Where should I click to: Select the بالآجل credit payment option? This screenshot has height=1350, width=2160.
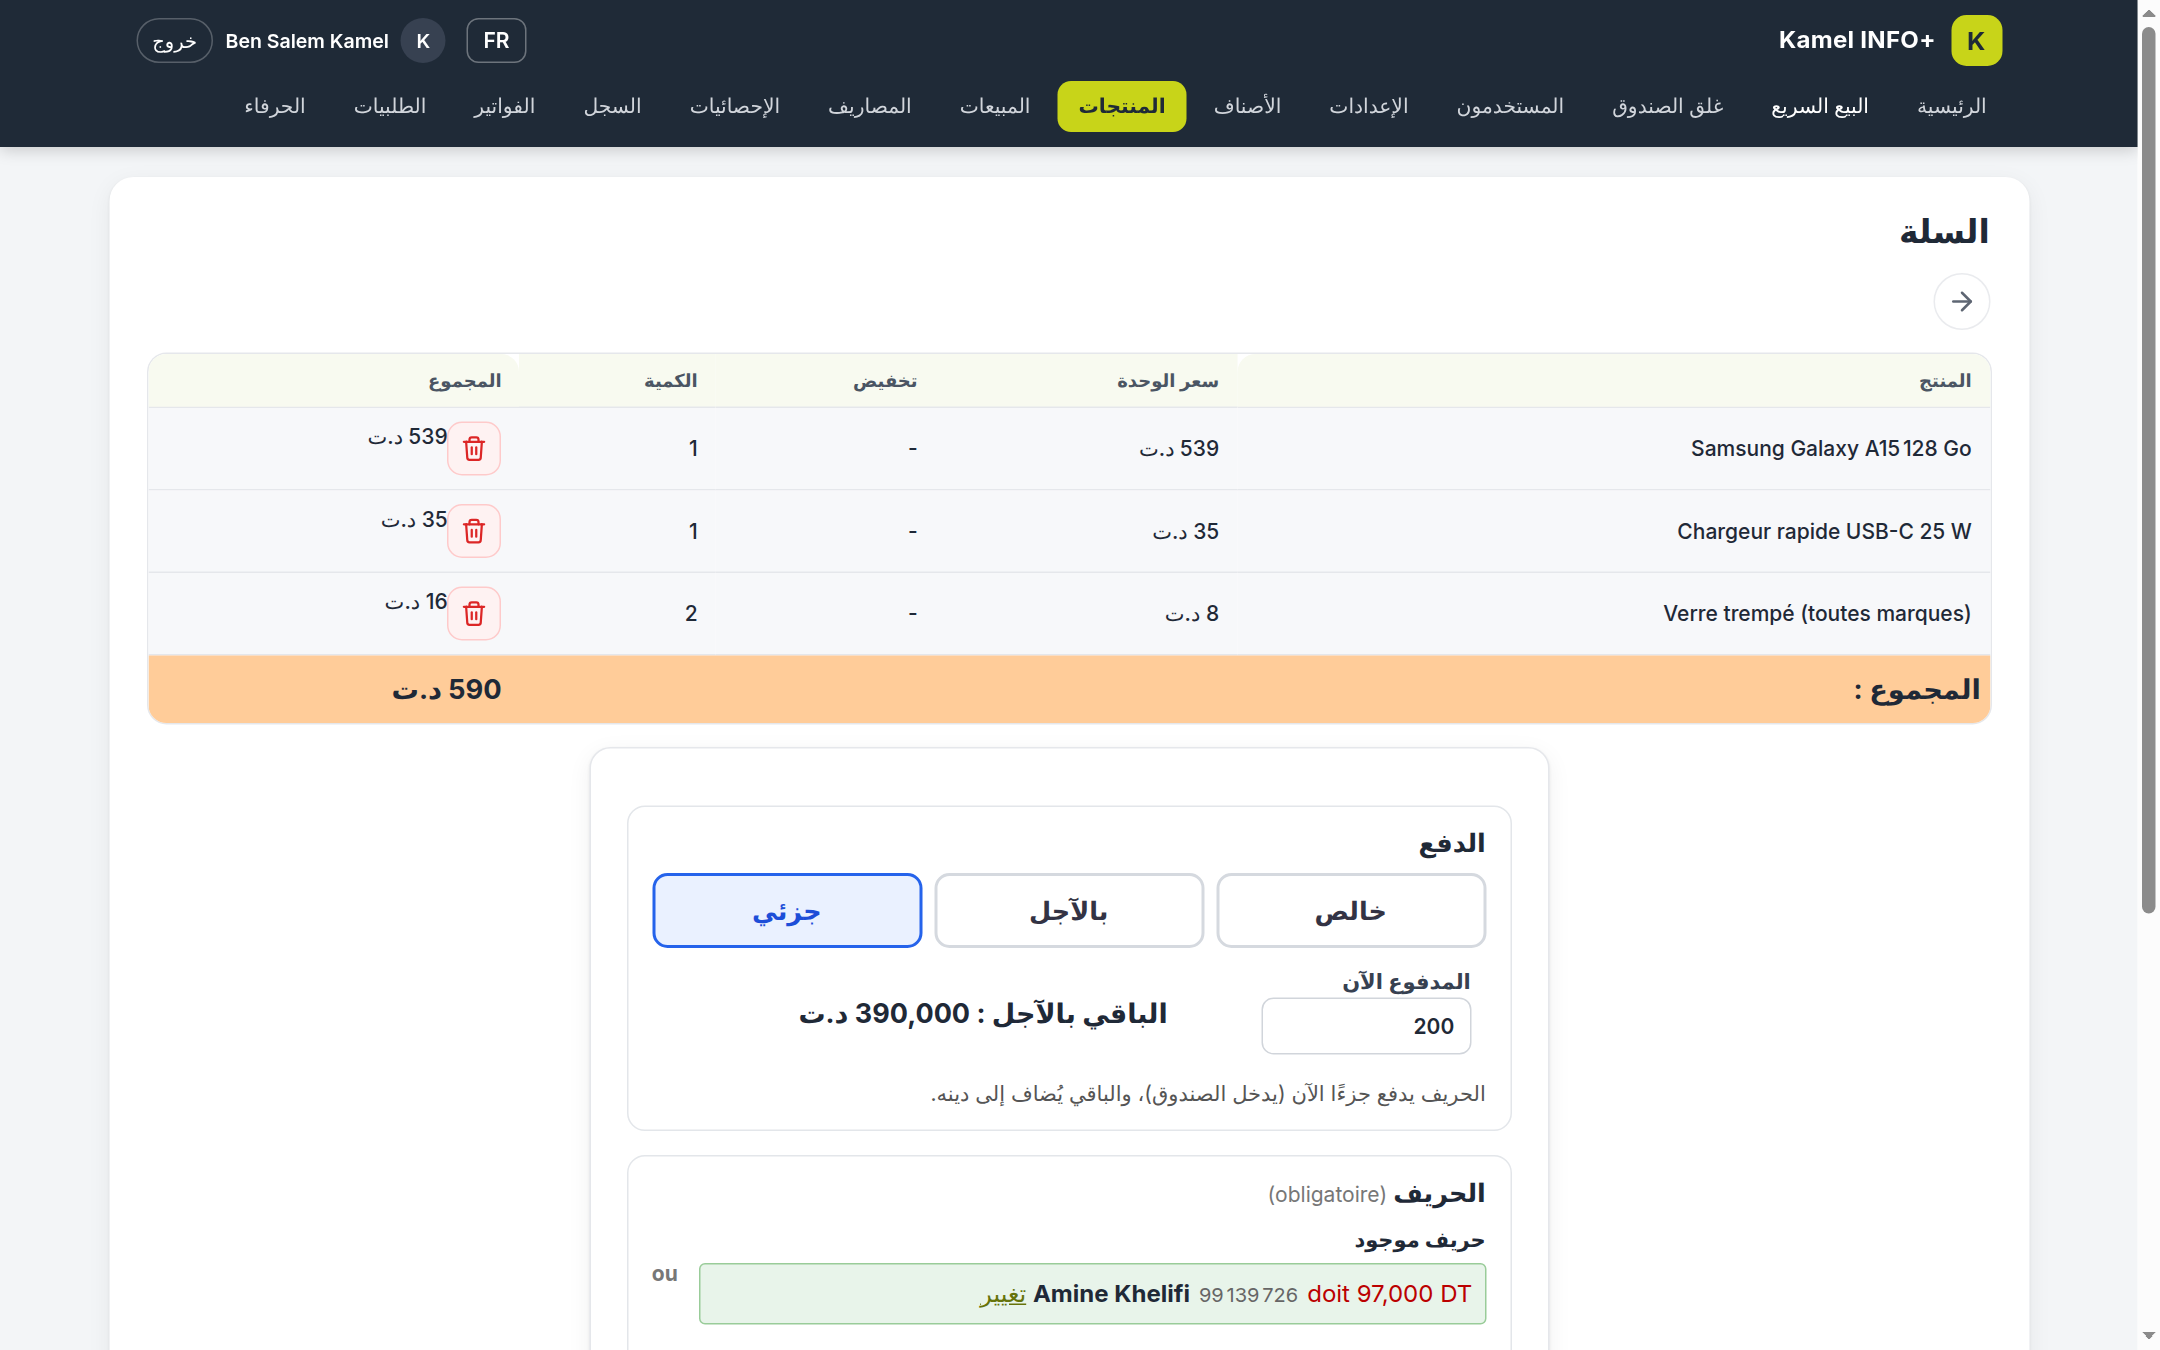coord(1069,911)
